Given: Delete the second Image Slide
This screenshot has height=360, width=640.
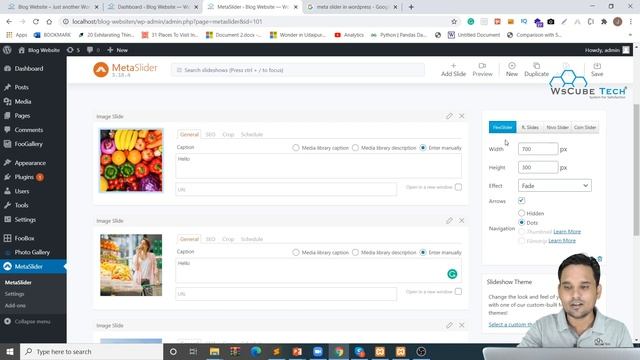Looking at the screenshot, I should click(x=461, y=220).
